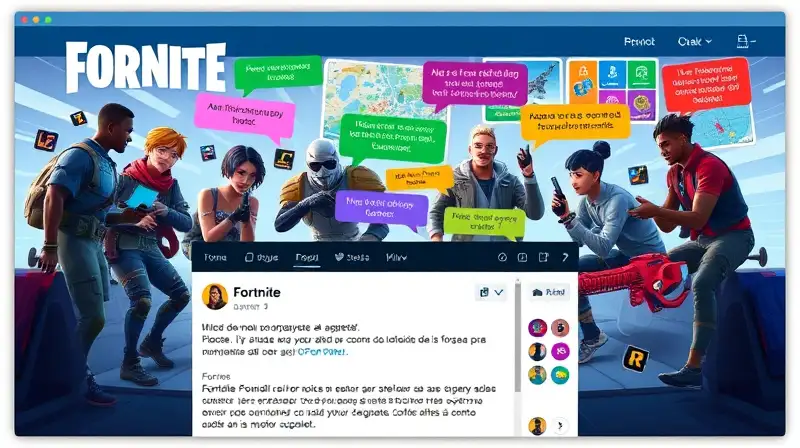The width and height of the screenshot is (800, 448).
Task: Open the salmon-pink round avatar in sidebar
Action: [x=560, y=328]
